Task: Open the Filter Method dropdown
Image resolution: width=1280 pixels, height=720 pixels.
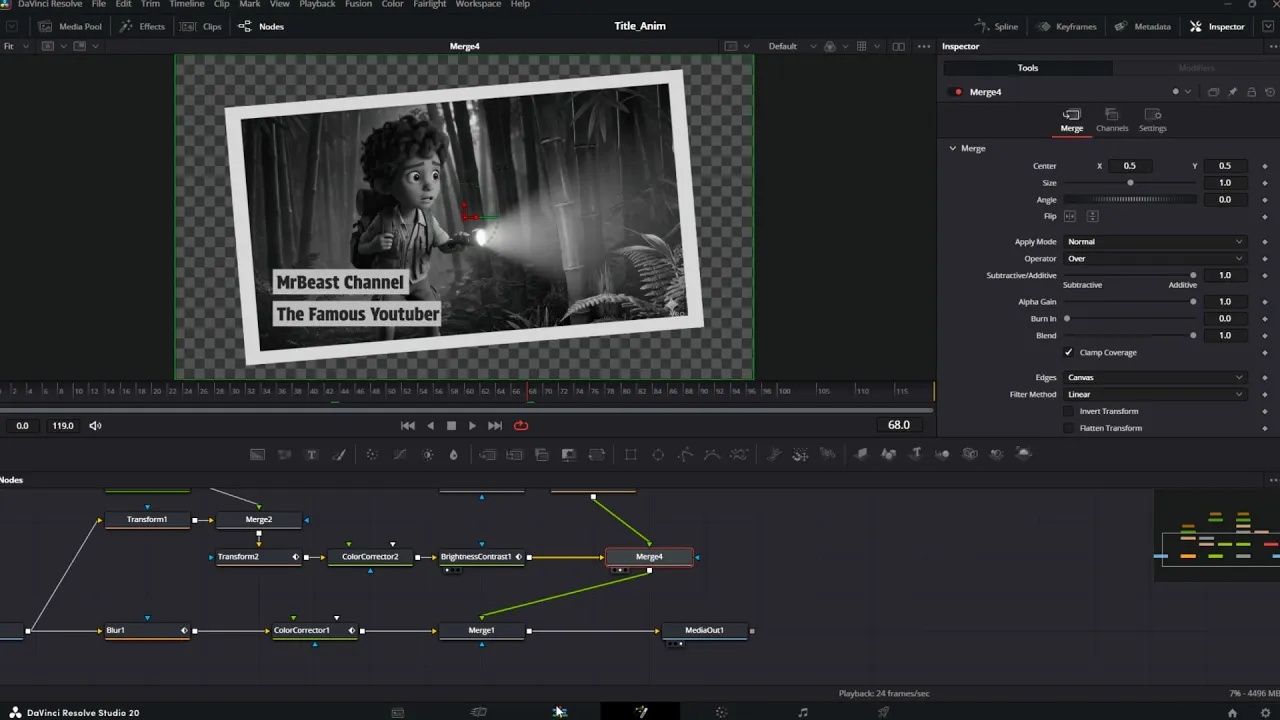Action: (x=1154, y=395)
